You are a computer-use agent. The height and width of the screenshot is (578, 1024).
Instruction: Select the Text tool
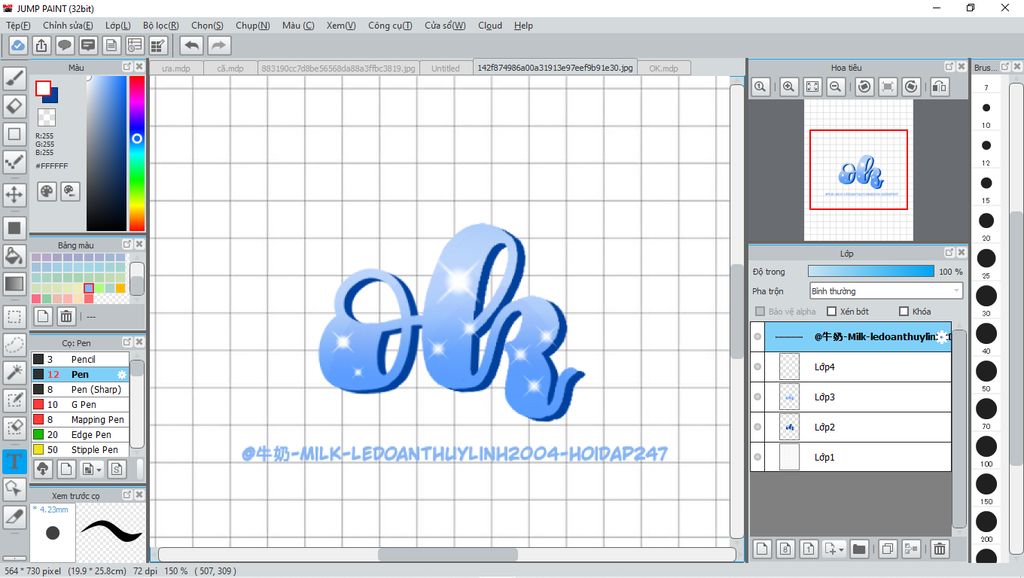[14, 461]
